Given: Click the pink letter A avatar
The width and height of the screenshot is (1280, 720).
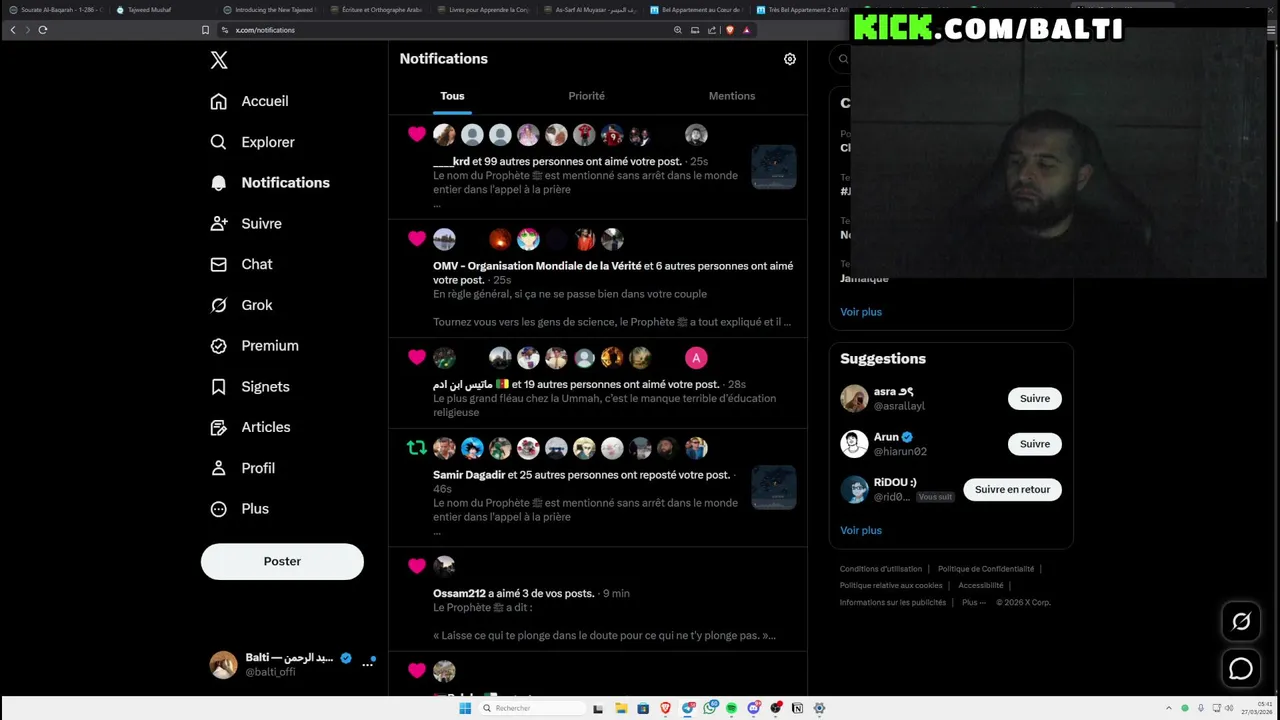Looking at the screenshot, I should [696, 357].
